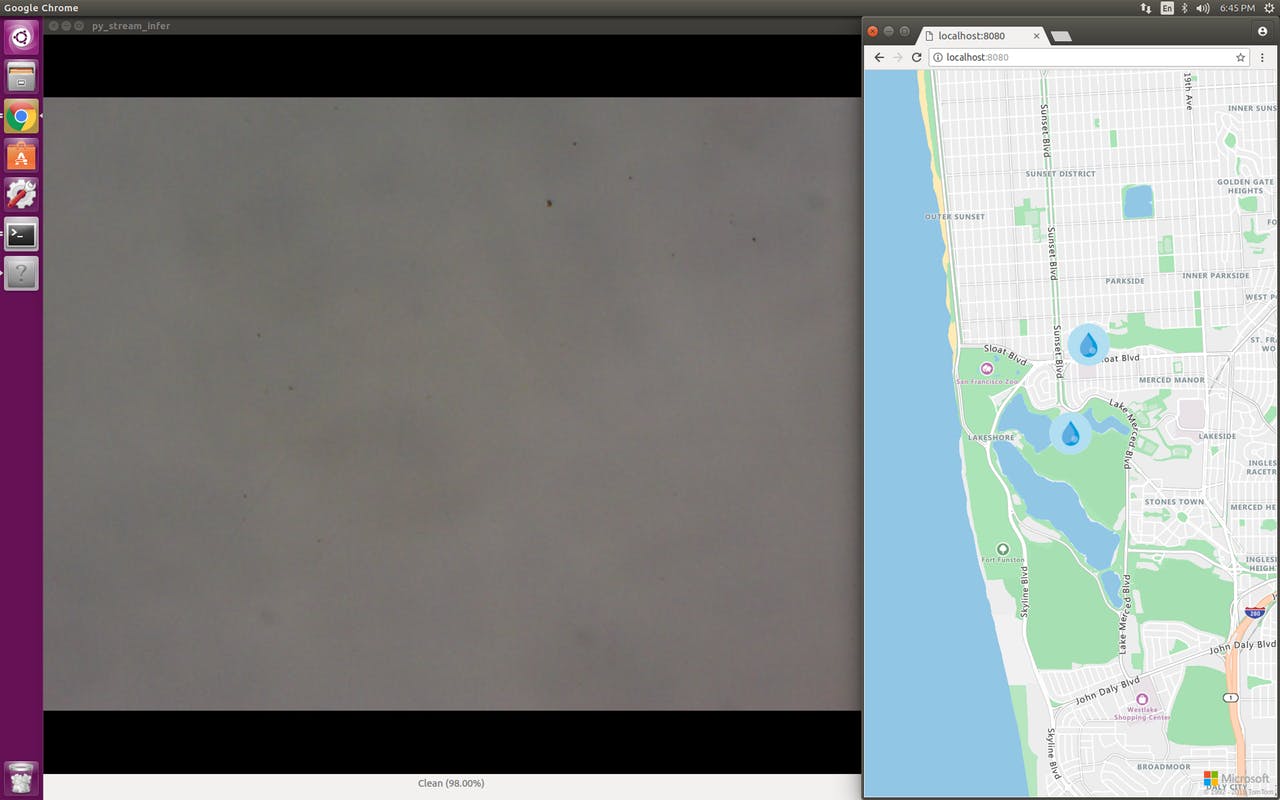The image size is (1280, 800).
Task: View site information icon in address bar
Action: coord(938,57)
